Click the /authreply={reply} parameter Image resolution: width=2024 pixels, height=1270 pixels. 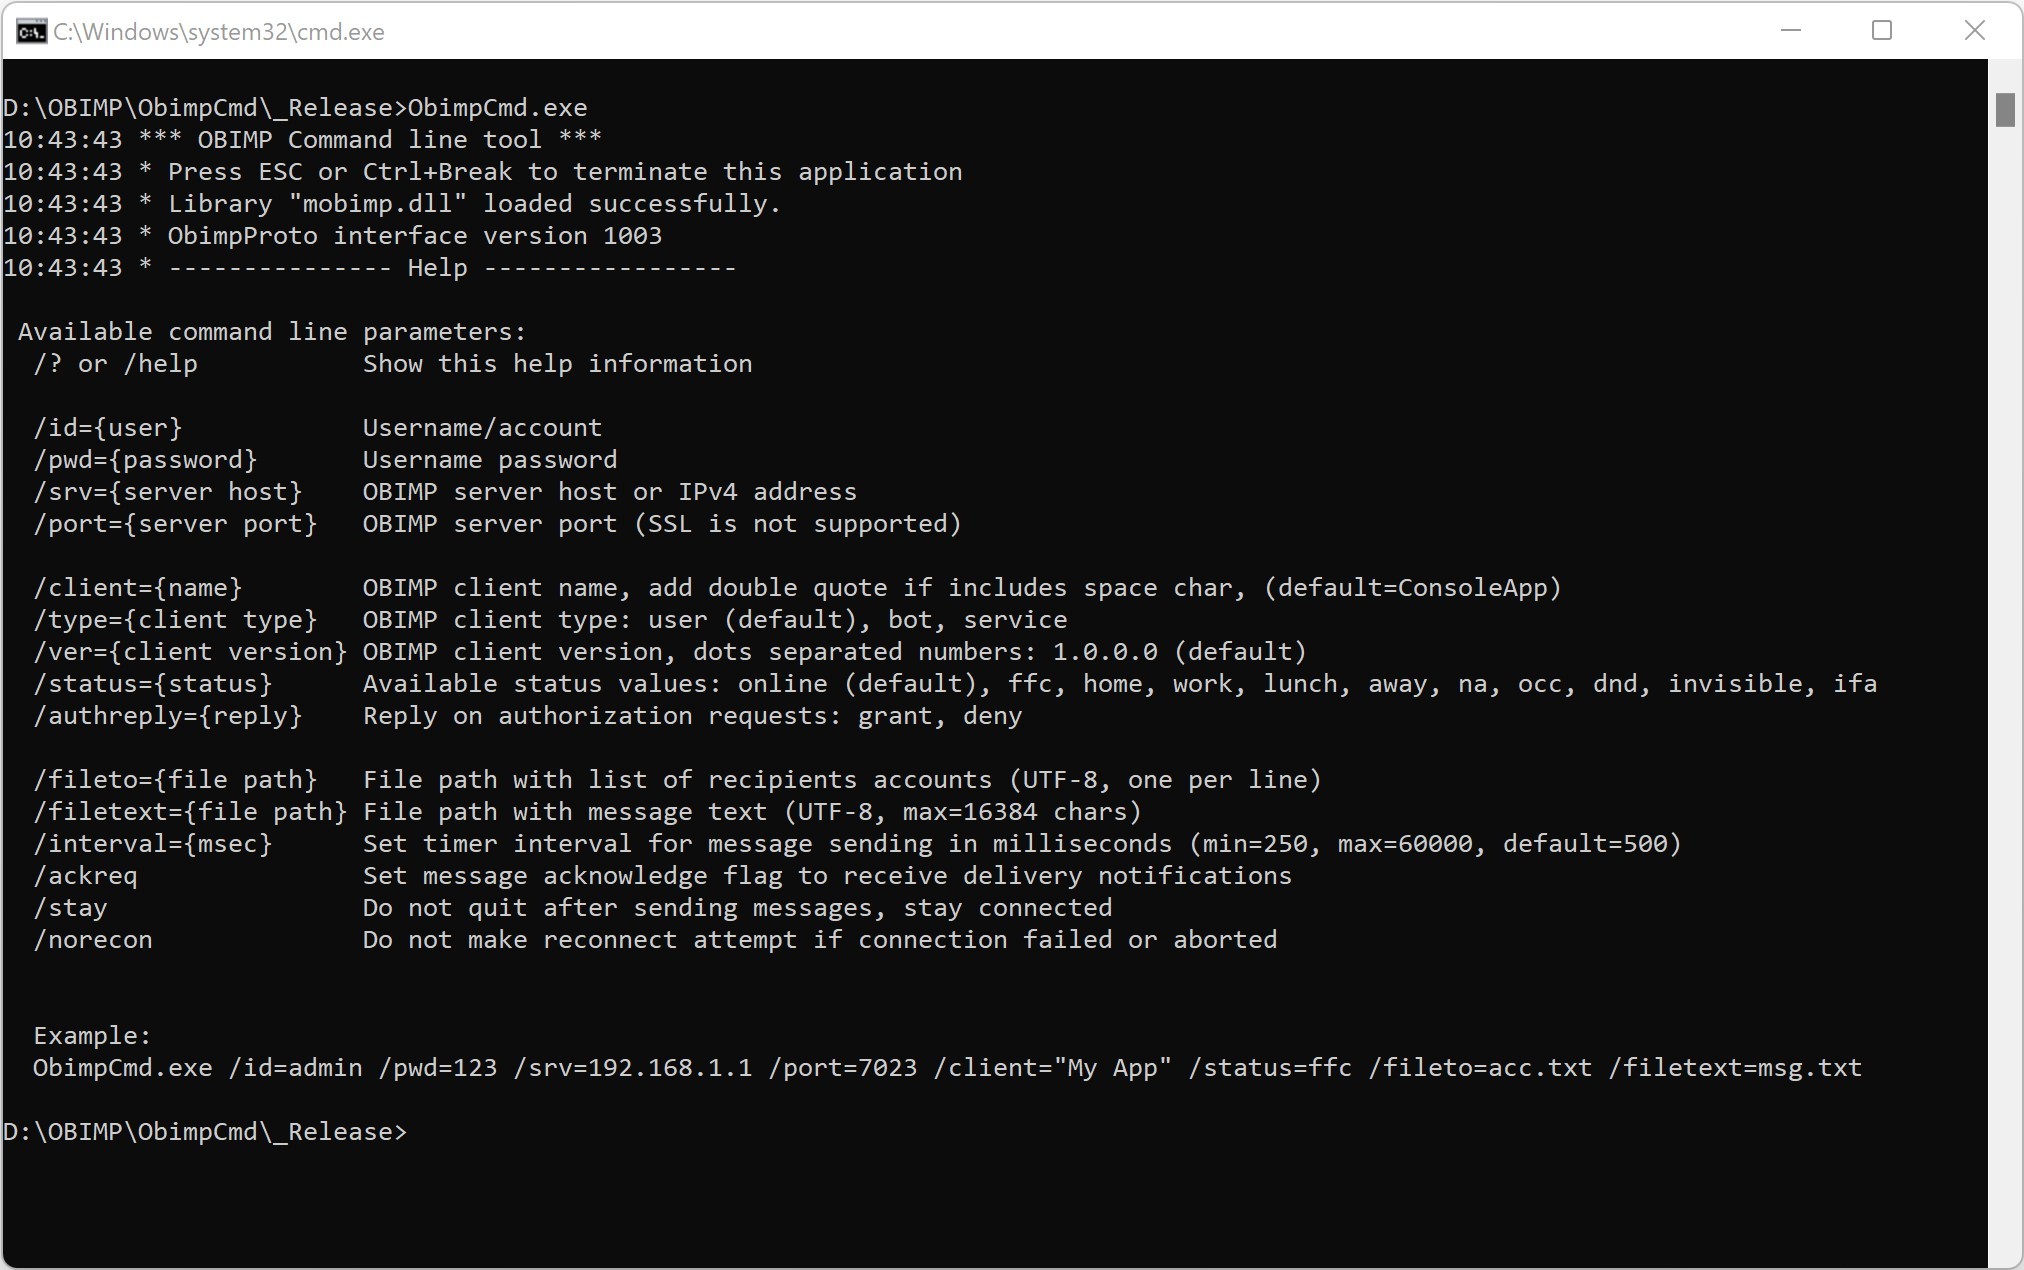(167, 716)
